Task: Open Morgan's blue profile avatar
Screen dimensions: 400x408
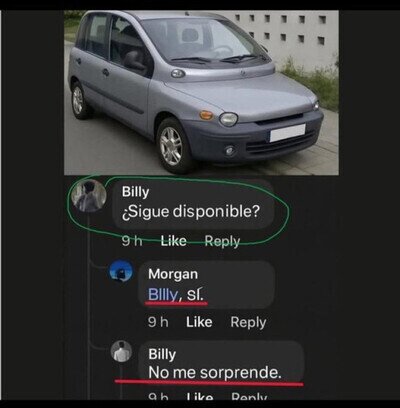Action: click(121, 272)
